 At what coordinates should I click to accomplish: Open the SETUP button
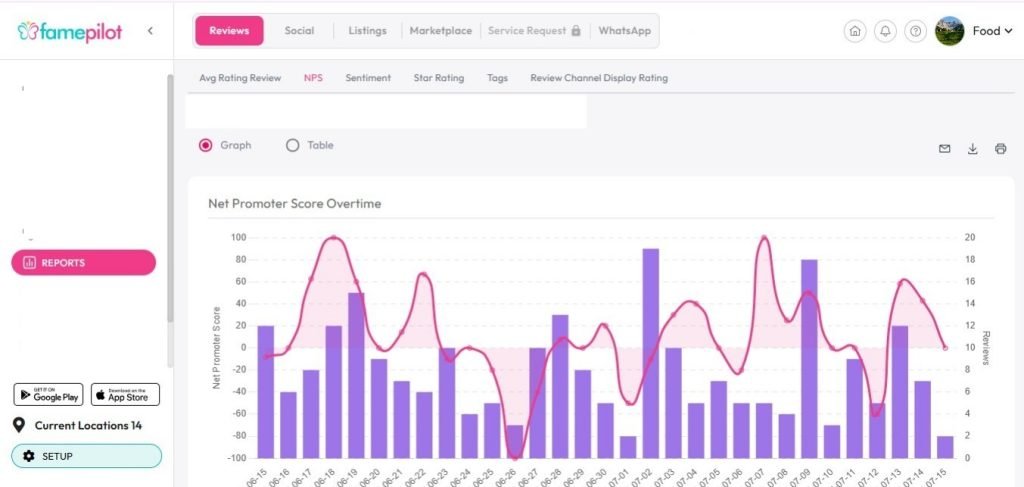point(86,456)
